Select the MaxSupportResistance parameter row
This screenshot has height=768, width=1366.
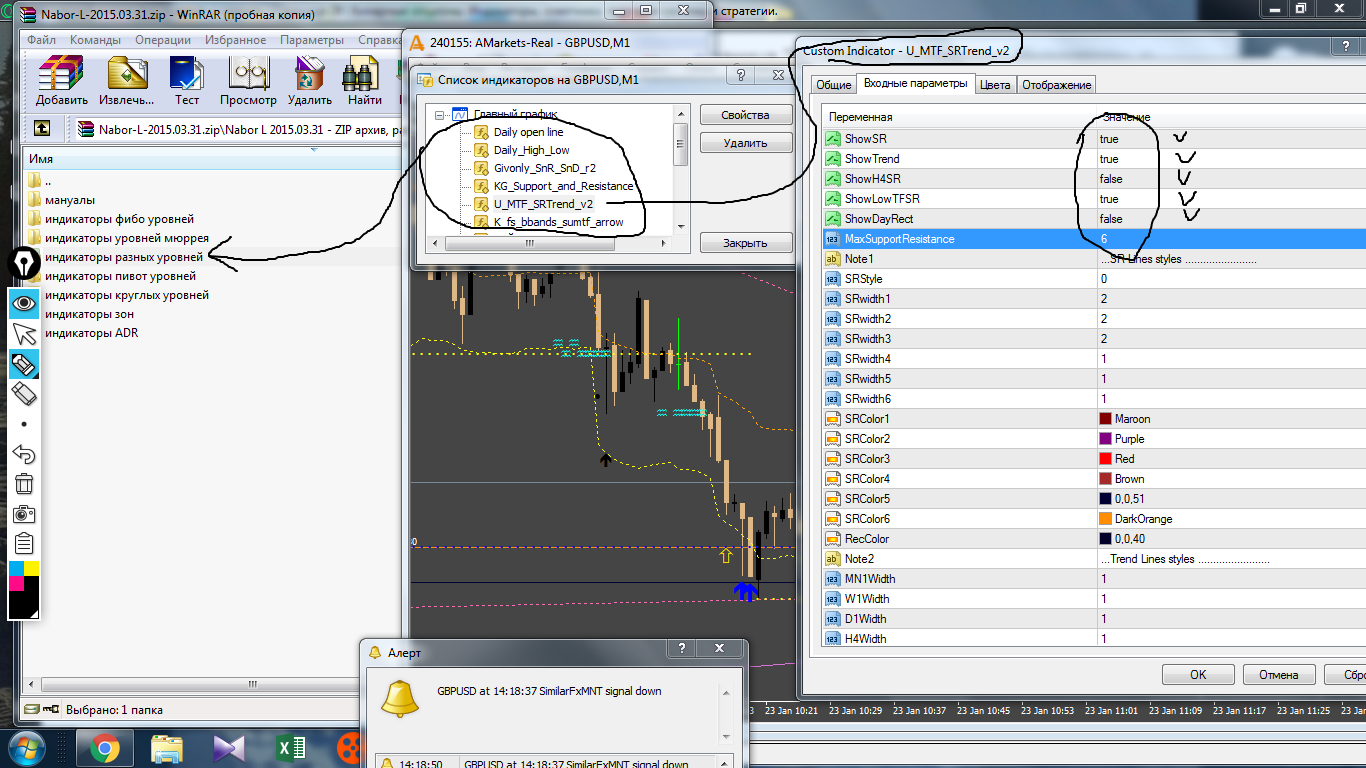tap(1094, 239)
